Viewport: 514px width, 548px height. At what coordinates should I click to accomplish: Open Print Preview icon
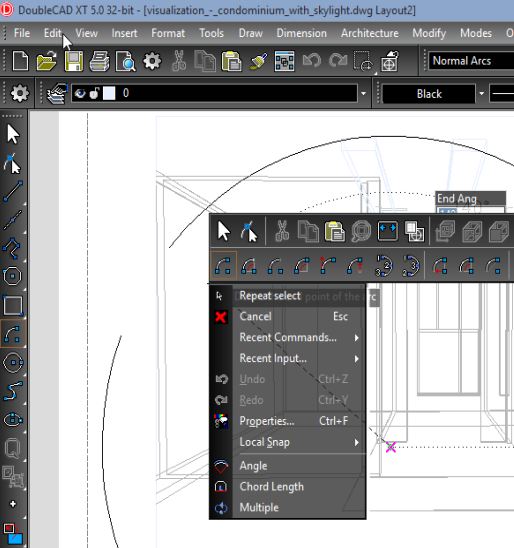[x=125, y=61]
